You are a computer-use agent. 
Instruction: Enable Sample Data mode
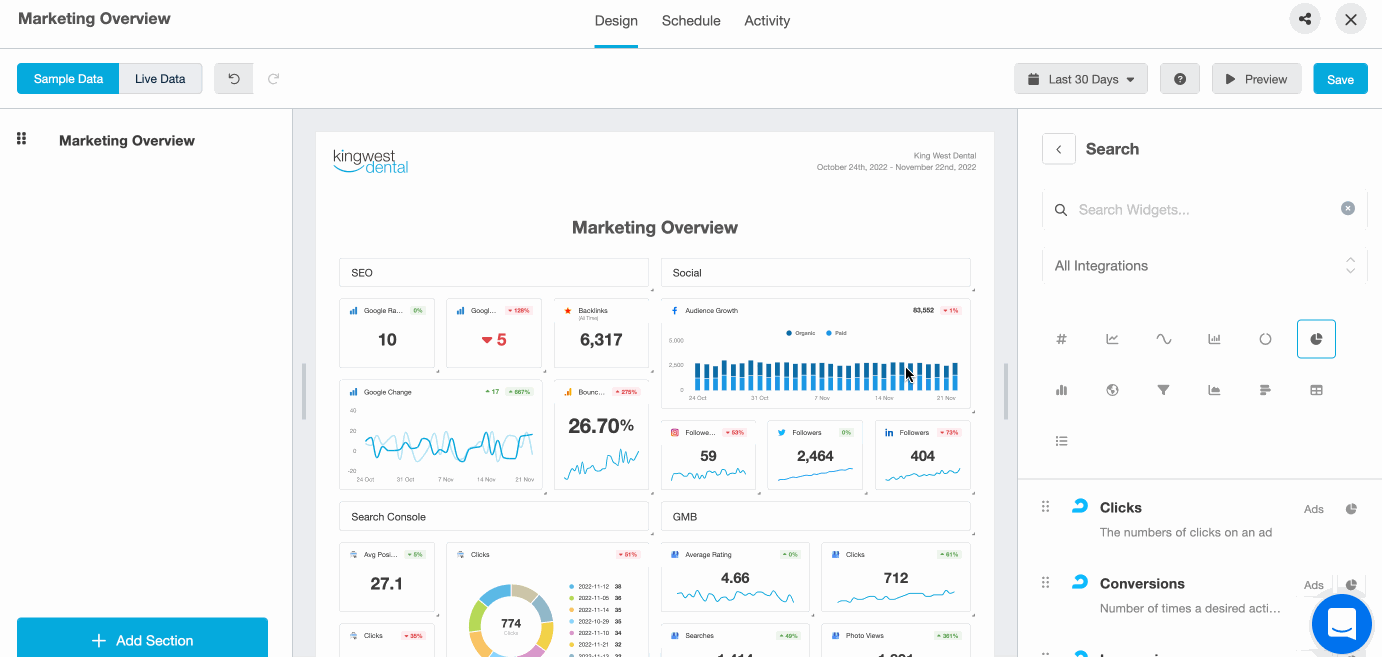(x=68, y=79)
